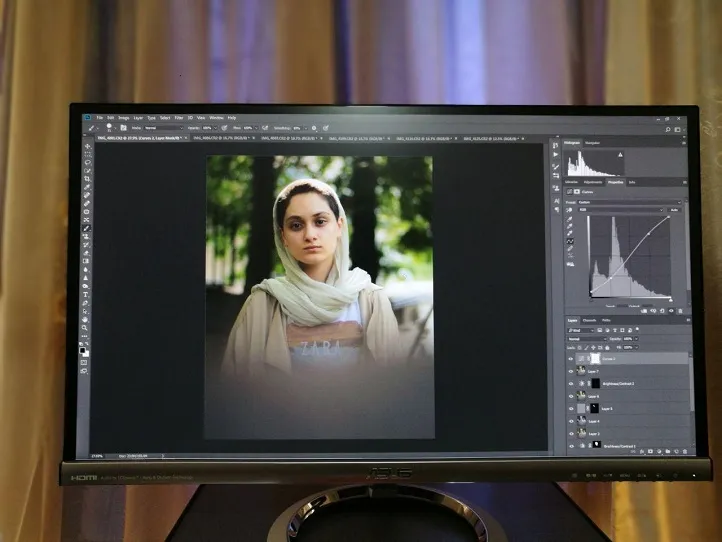Viewport: 722px width, 542px height.
Task: Select the Draw curve pencil tool in Properties
Action: coord(570,248)
